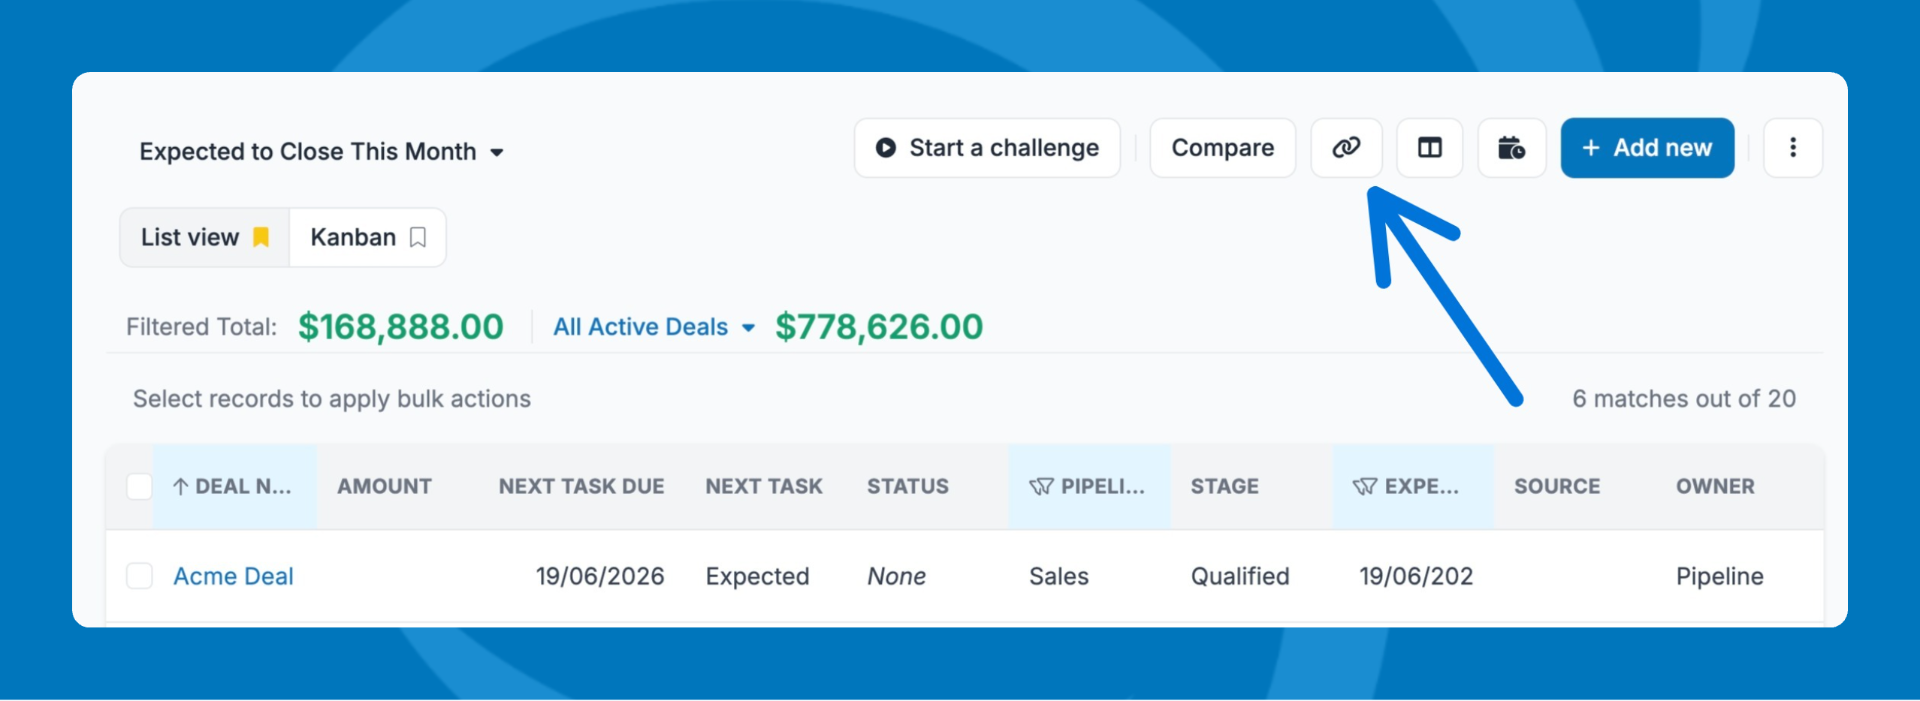Select the List view tab
Viewport: 1920px width, 701px height.
[190, 237]
